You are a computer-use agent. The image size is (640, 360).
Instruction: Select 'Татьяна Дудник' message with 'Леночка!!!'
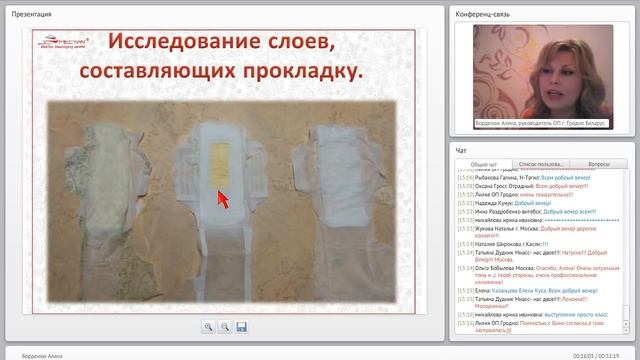coord(522,302)
